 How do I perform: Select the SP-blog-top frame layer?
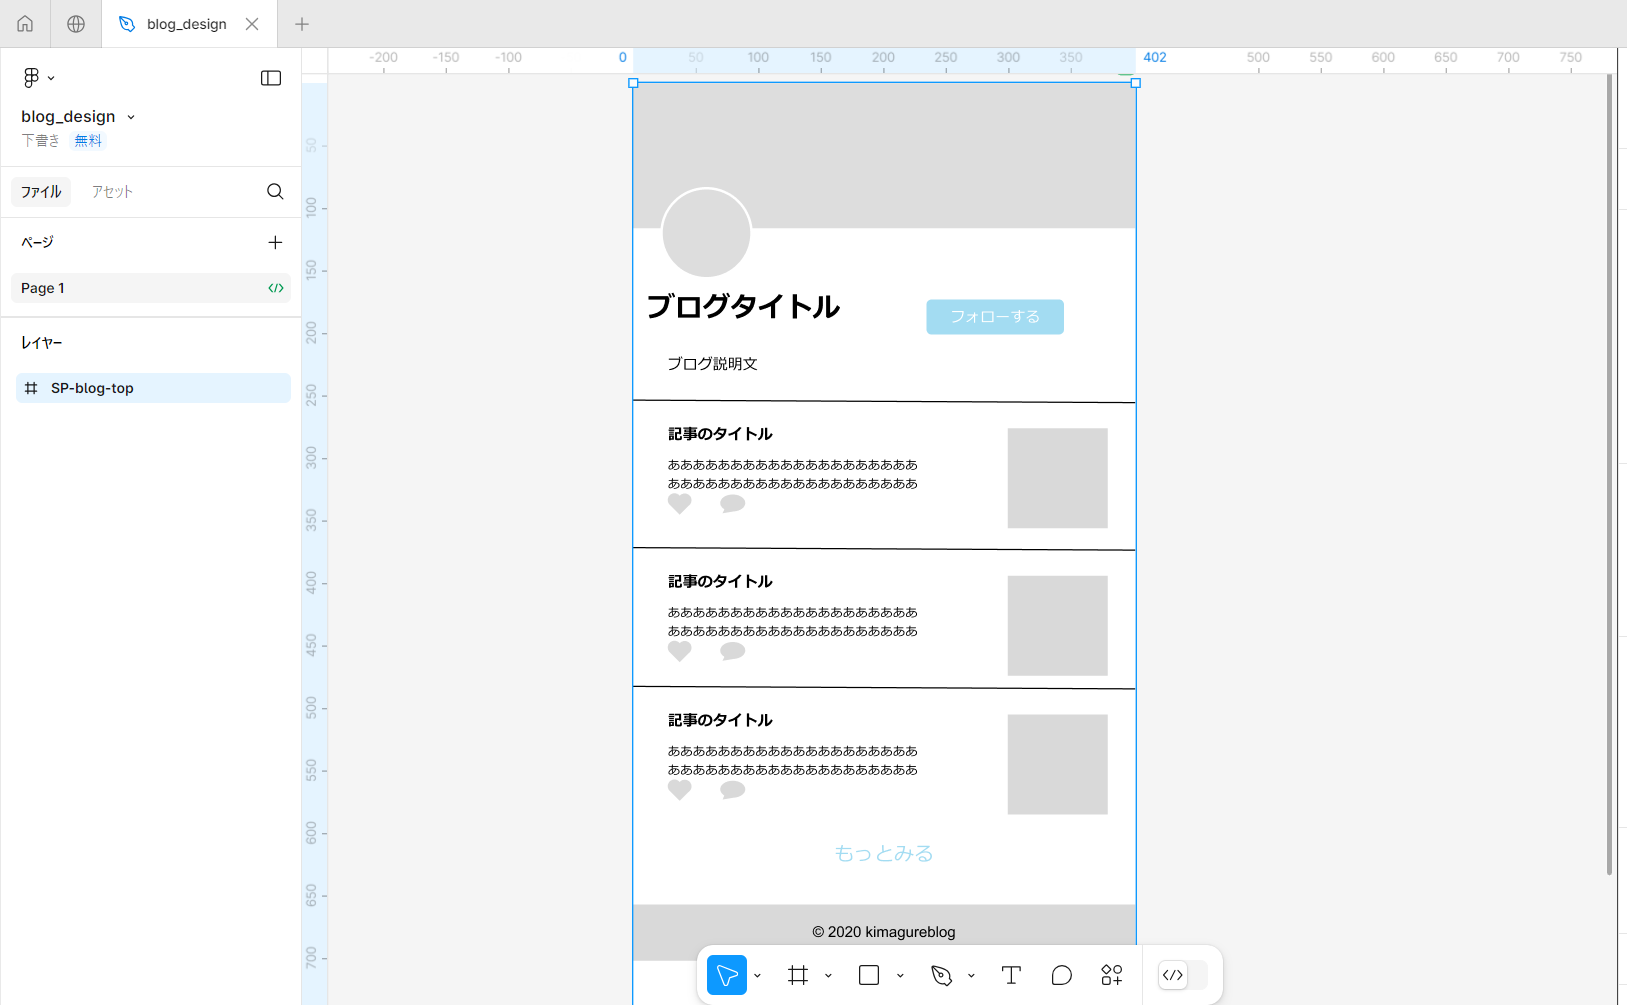153,388
